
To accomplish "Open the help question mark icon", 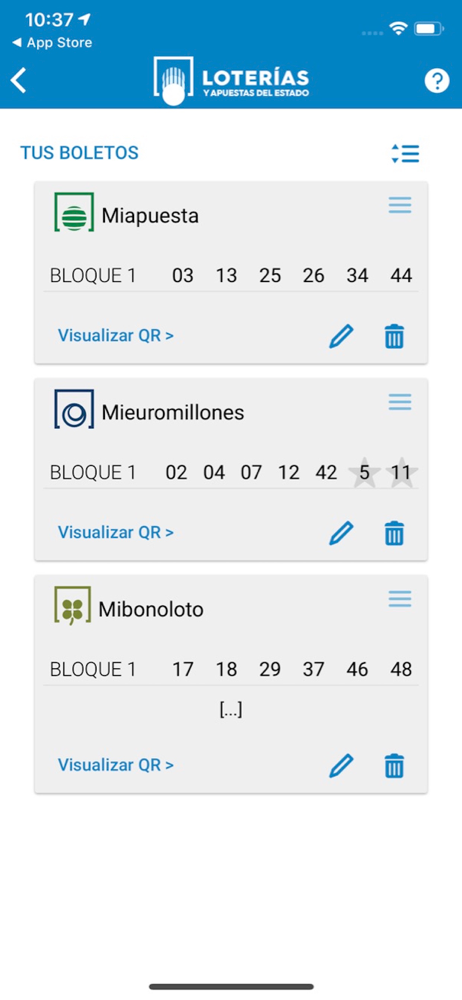I will [437, 81].
